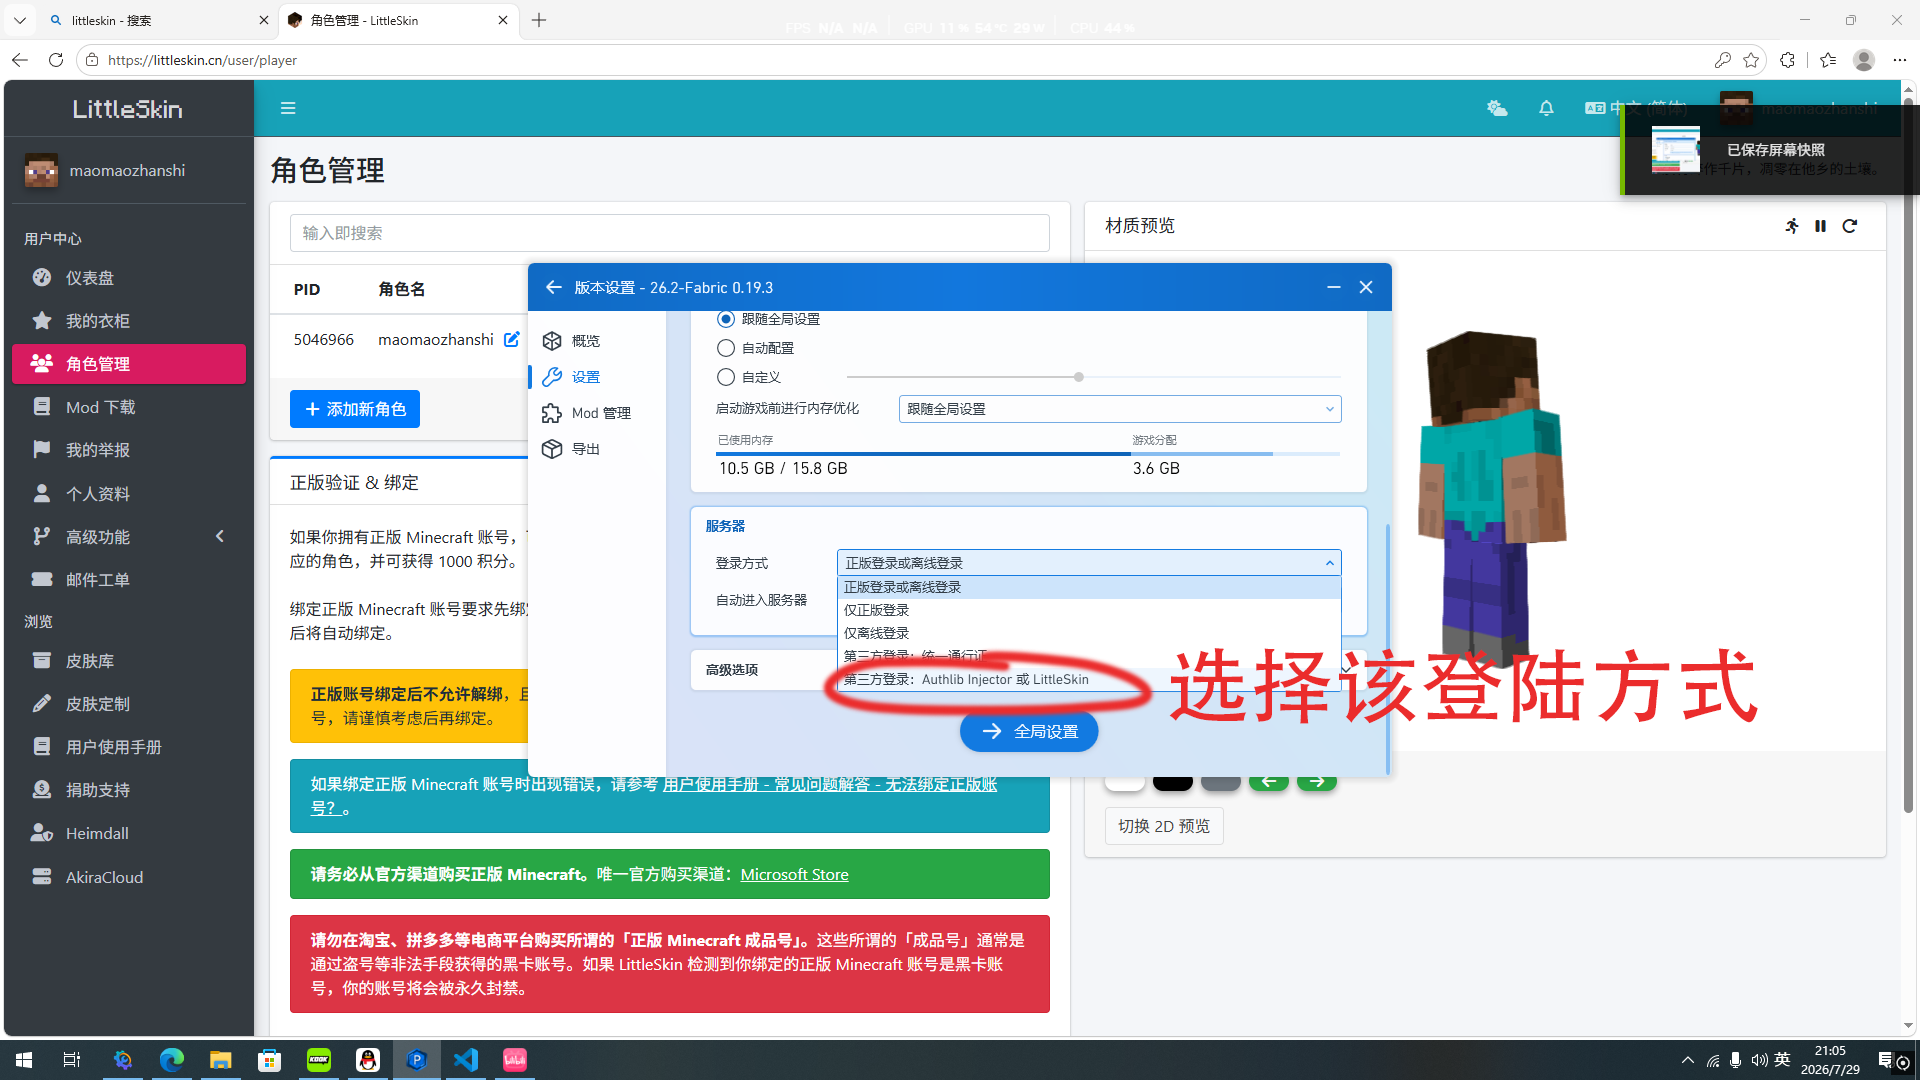The image size is (1920, 1080).
Task: Choose 仅离线登录 login option
Action: click(1089, 633)
